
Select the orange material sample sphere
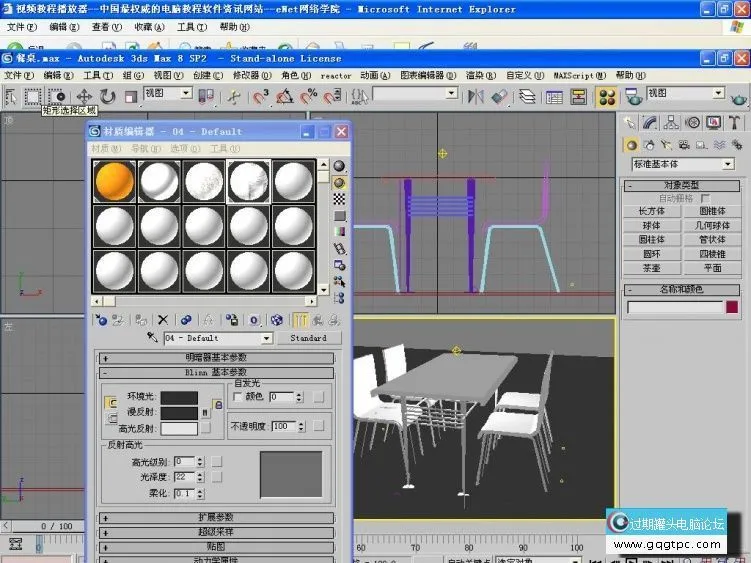114,181
